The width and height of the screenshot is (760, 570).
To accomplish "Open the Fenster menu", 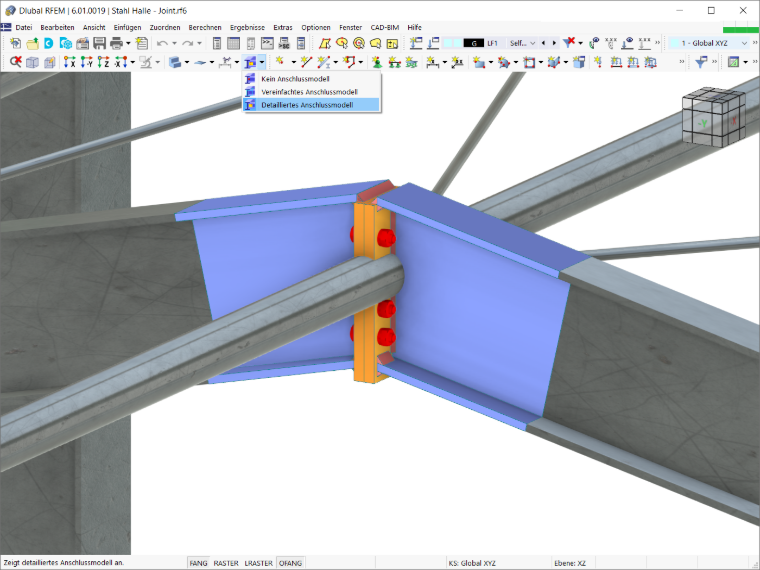I will pyautogui.click(x=350, y=28).
